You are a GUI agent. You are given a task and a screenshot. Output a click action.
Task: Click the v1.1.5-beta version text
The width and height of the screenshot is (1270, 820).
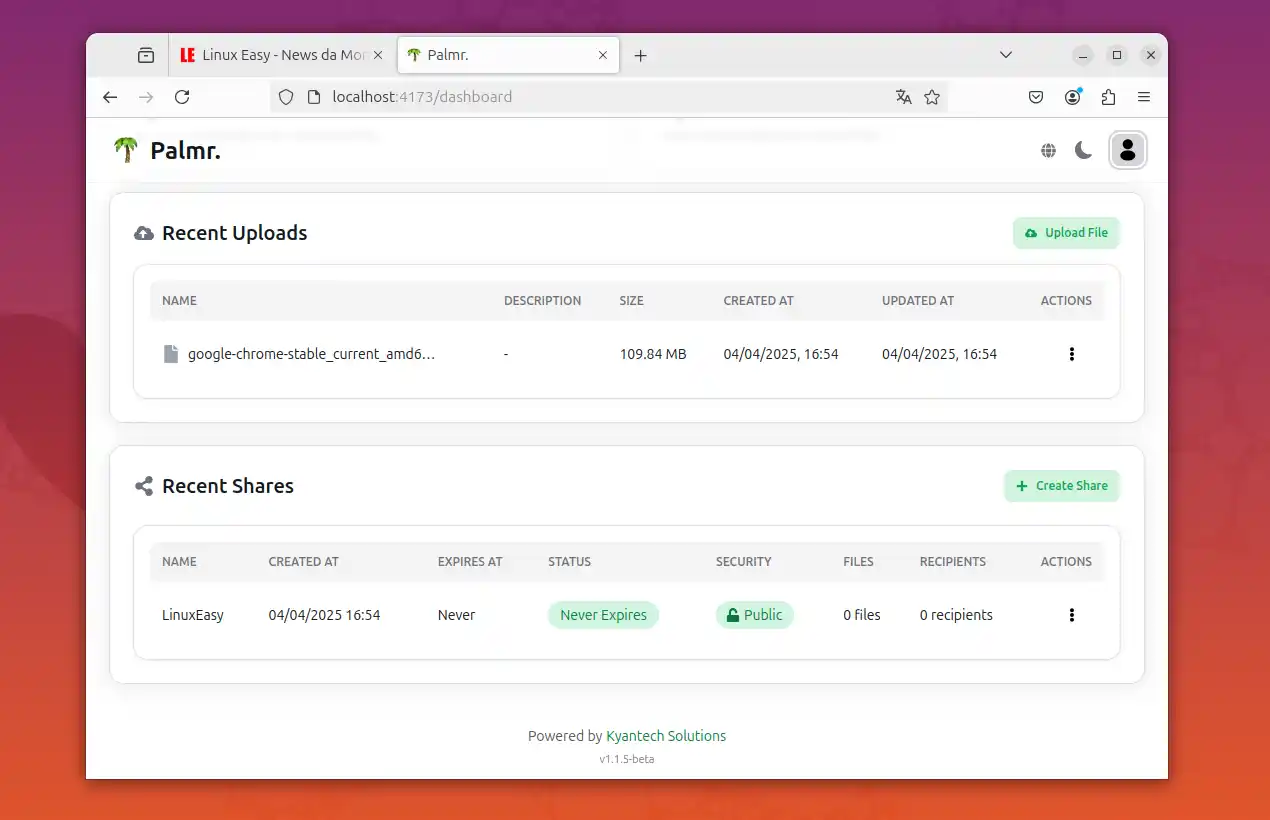627,759
